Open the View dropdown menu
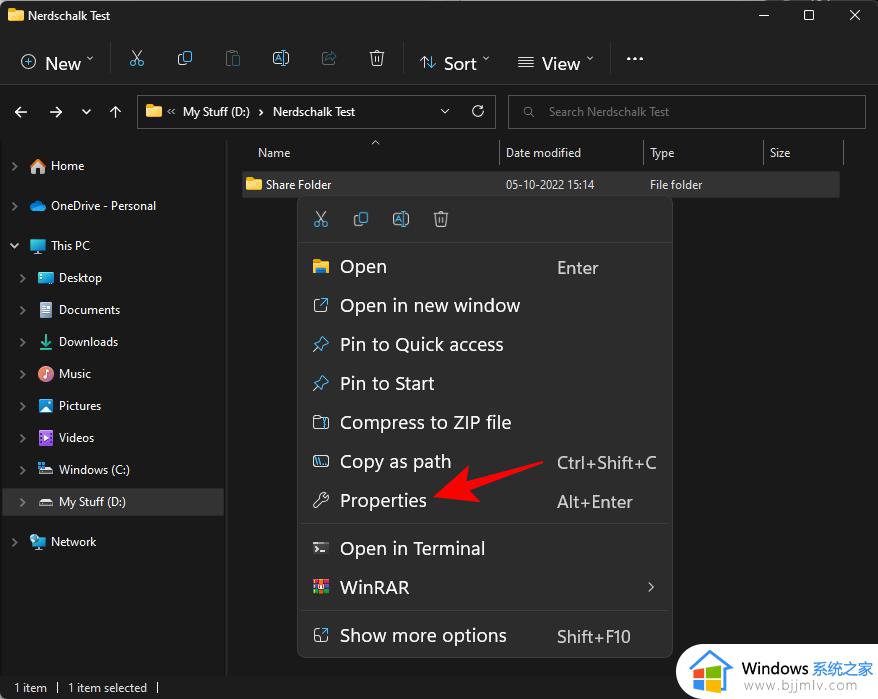The height and width of the screenshot is (699, 878). coord(555,63)
